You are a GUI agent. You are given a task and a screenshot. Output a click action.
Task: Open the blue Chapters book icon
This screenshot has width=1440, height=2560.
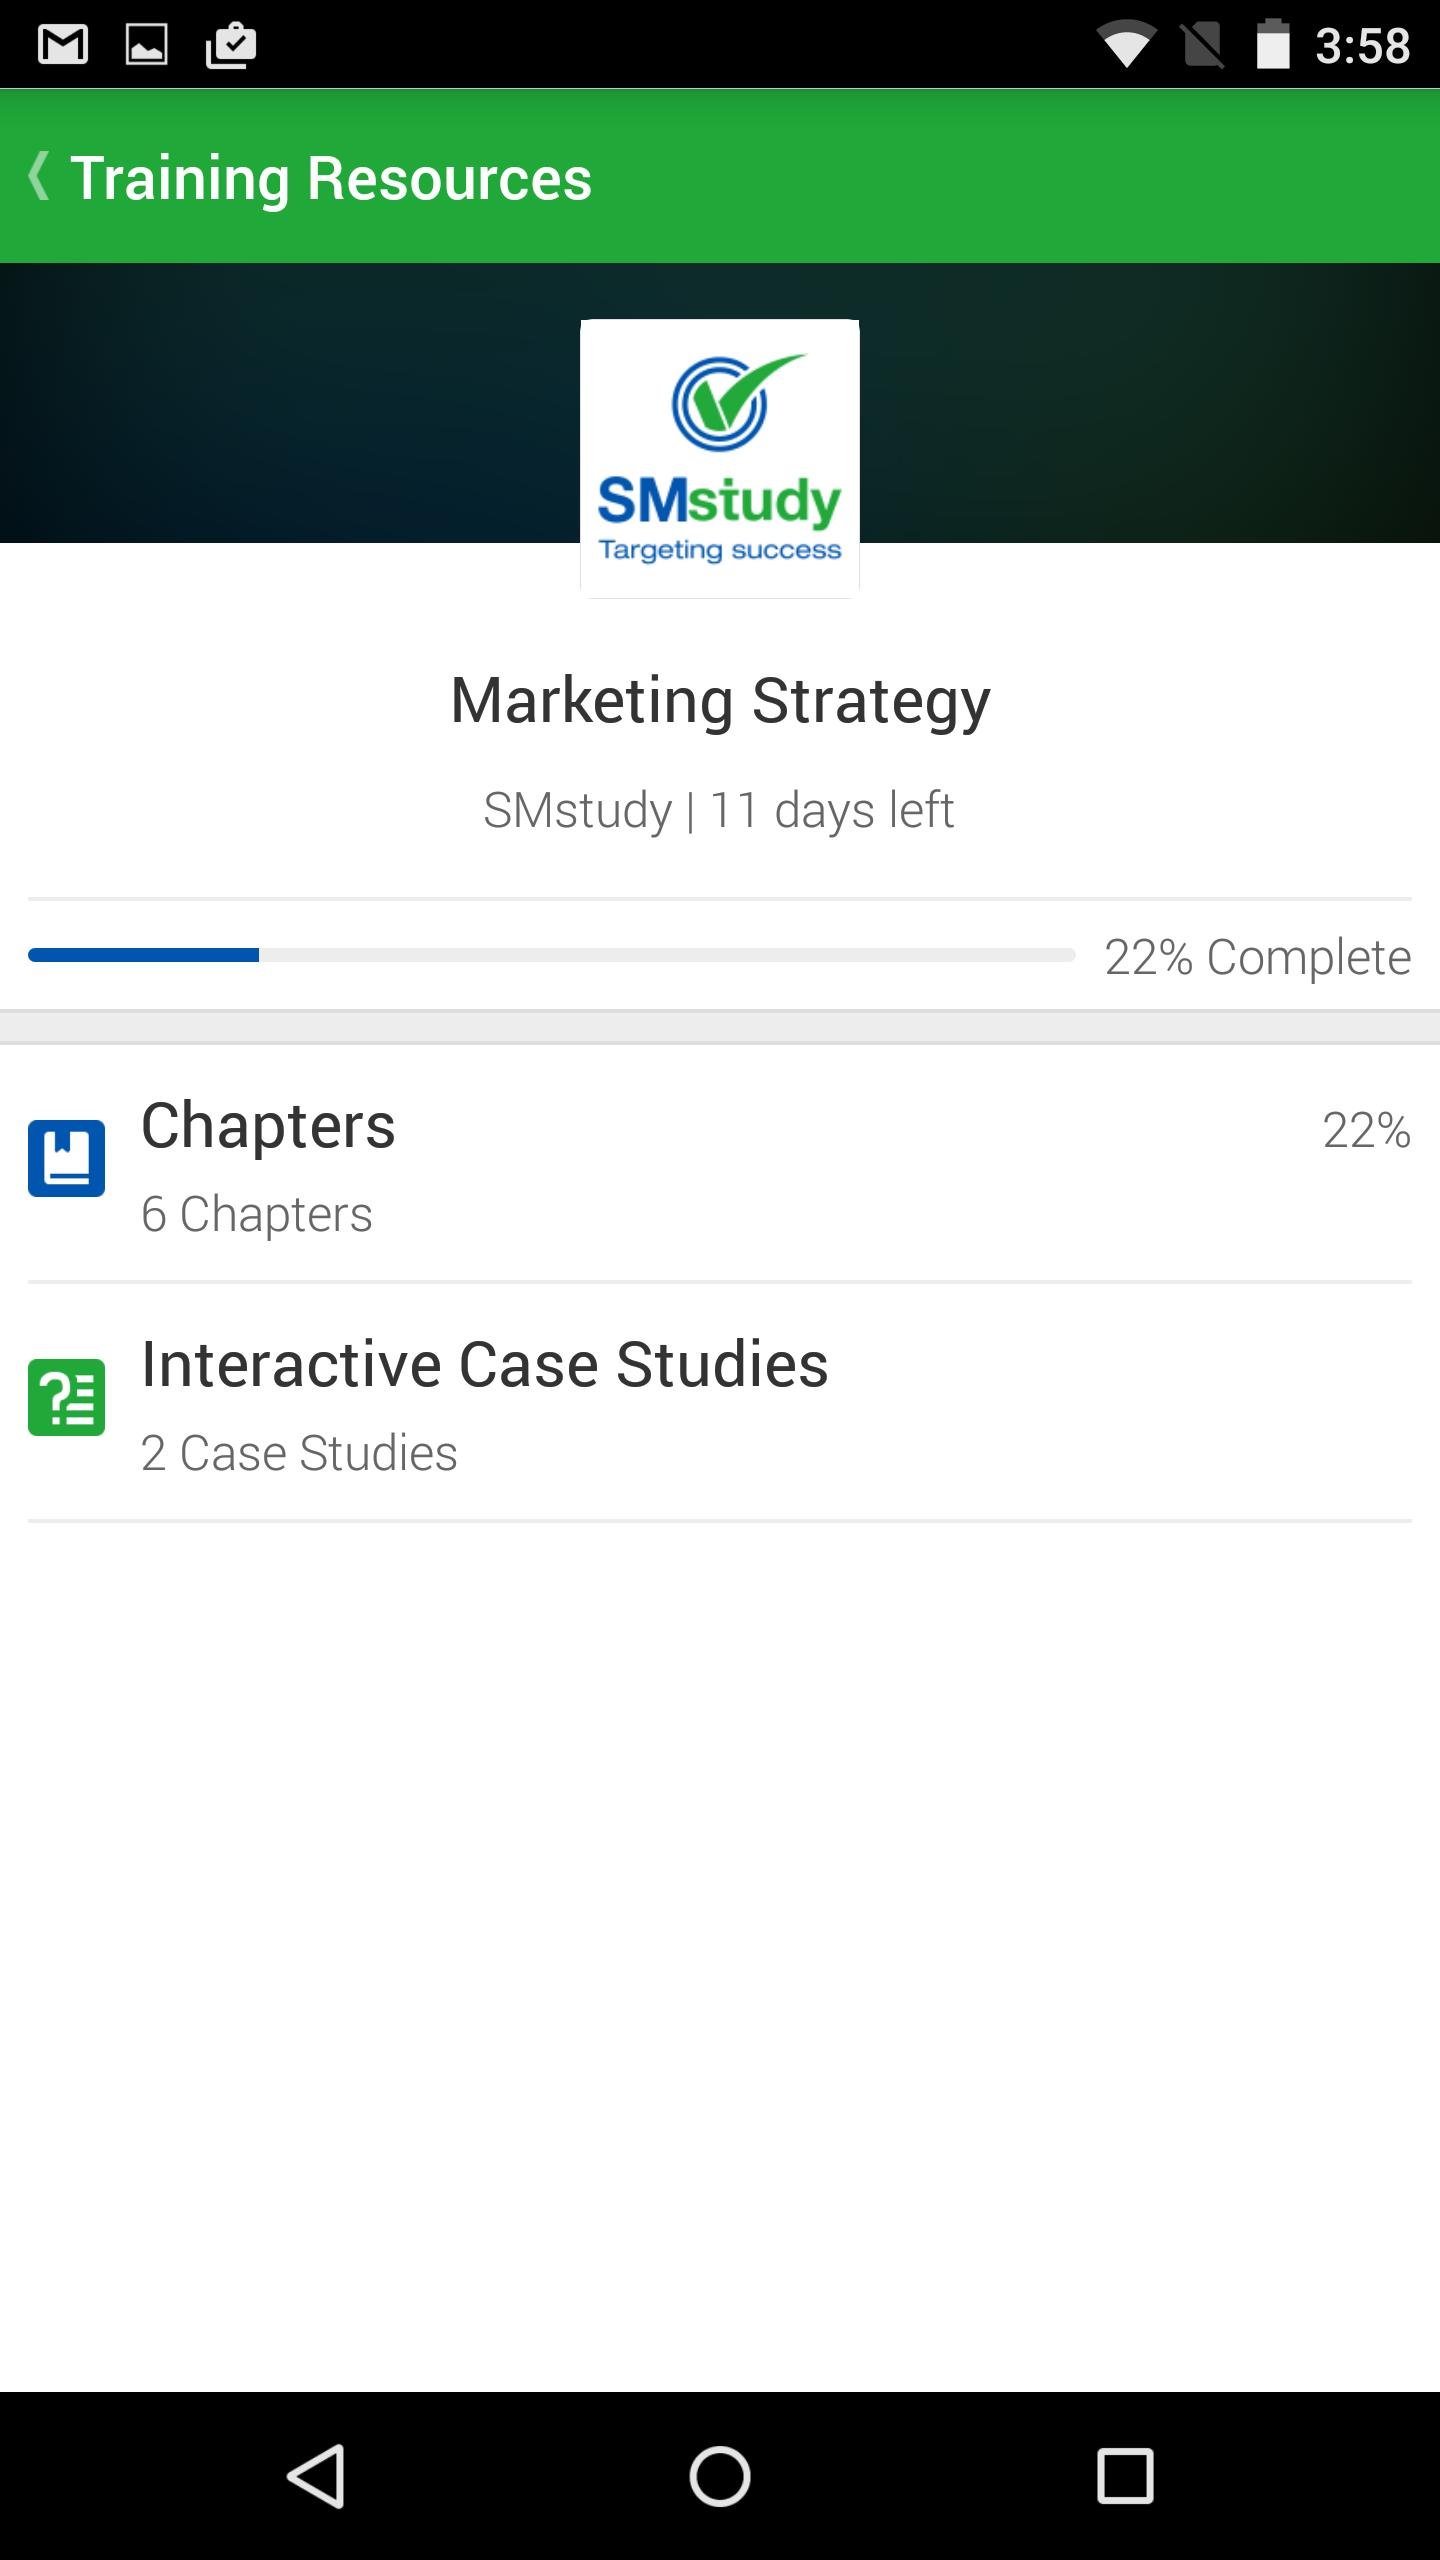click(x=66, y=1158)
